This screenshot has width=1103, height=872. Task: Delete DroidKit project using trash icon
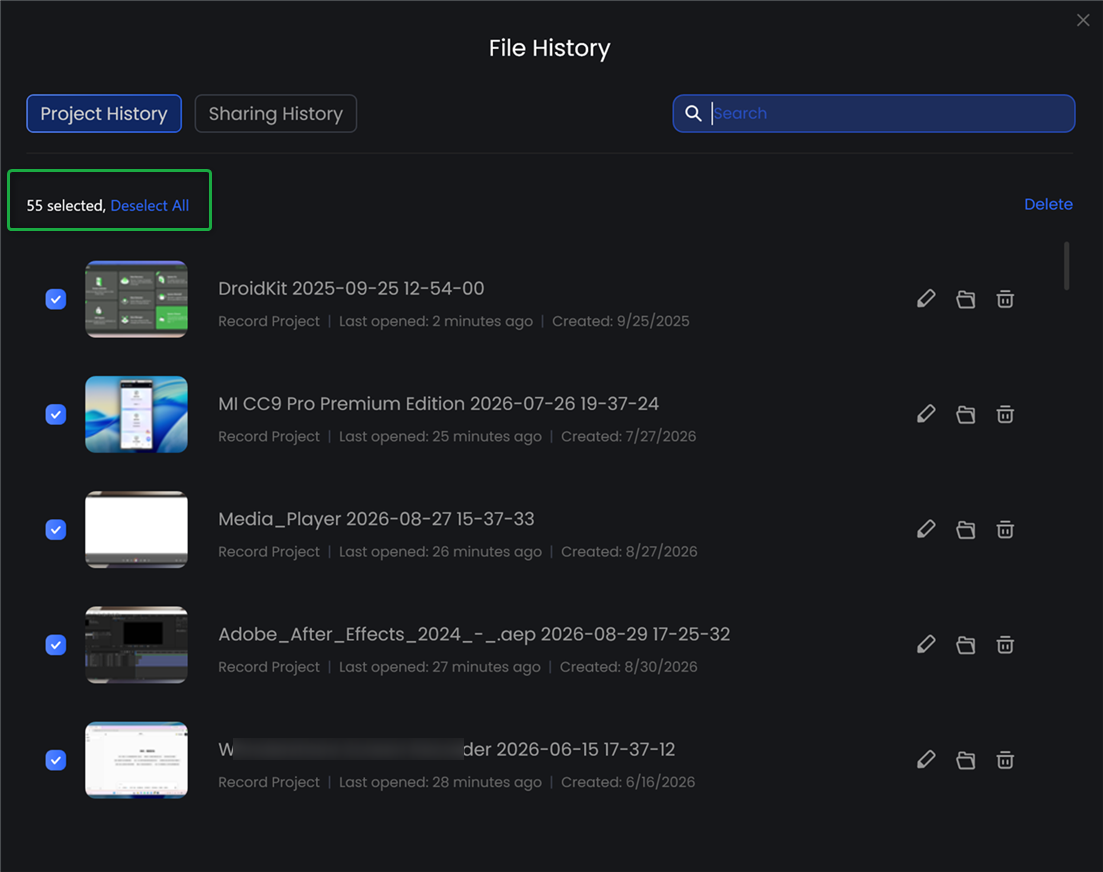pyautogui.click(x=1005, y=299)
